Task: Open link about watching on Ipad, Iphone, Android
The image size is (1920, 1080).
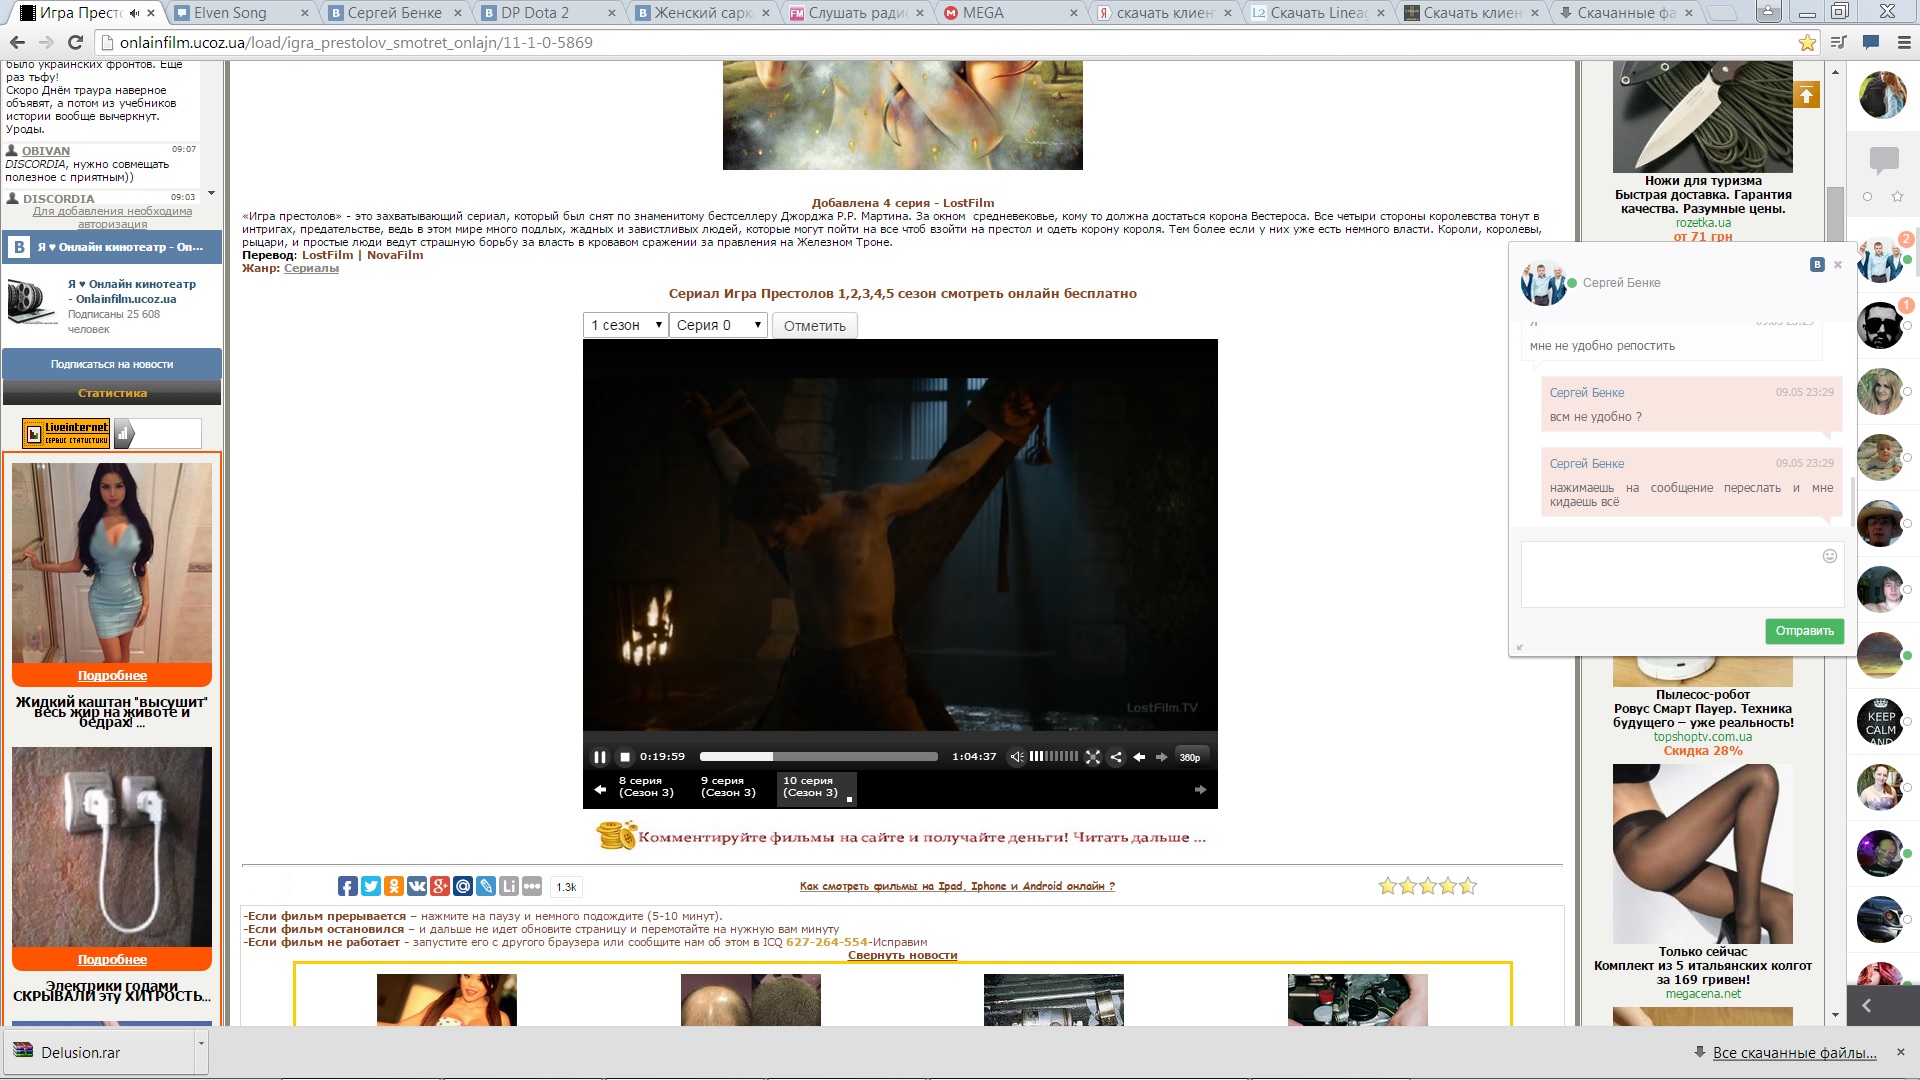Action: 957,886
